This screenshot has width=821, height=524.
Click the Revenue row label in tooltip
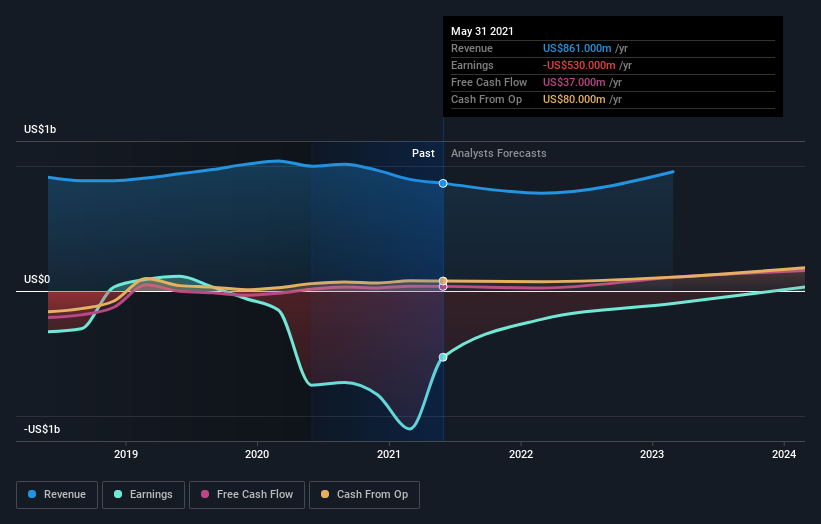coord(472,48)
